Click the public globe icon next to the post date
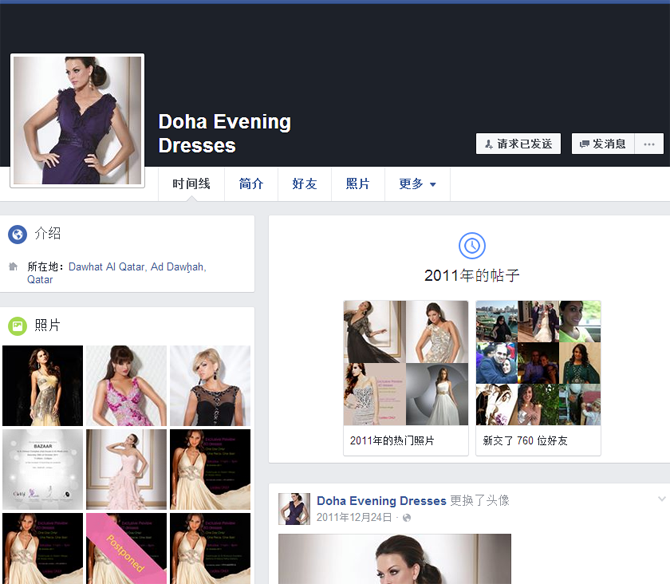This screenshot has height=584, width=670. [405, 517]
